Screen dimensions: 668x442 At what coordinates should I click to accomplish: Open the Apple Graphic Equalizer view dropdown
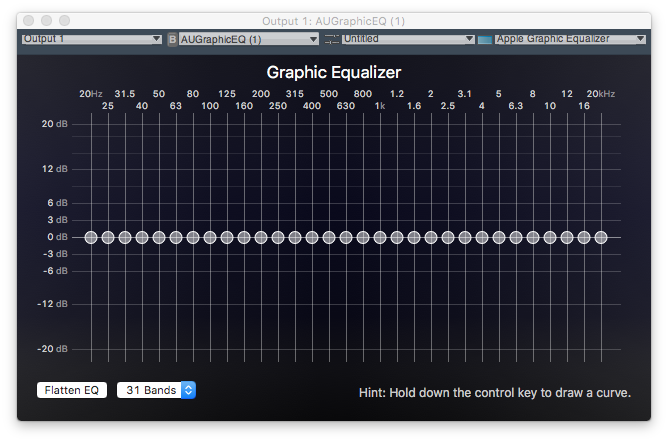click(571, 39)
